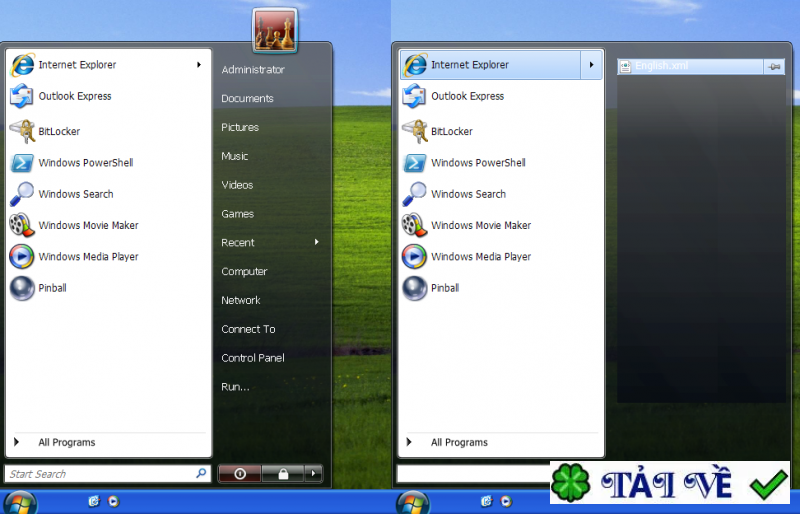Image resolution: width=800 pixels, height=514 pixels.
Task: Select Run... in the Start menu
Action: (235, 387)
